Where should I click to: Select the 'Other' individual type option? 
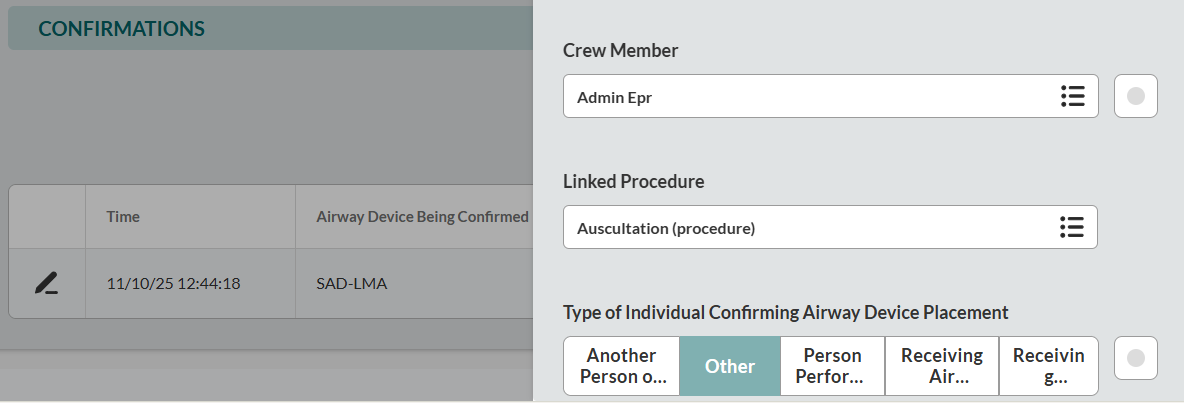730,366
